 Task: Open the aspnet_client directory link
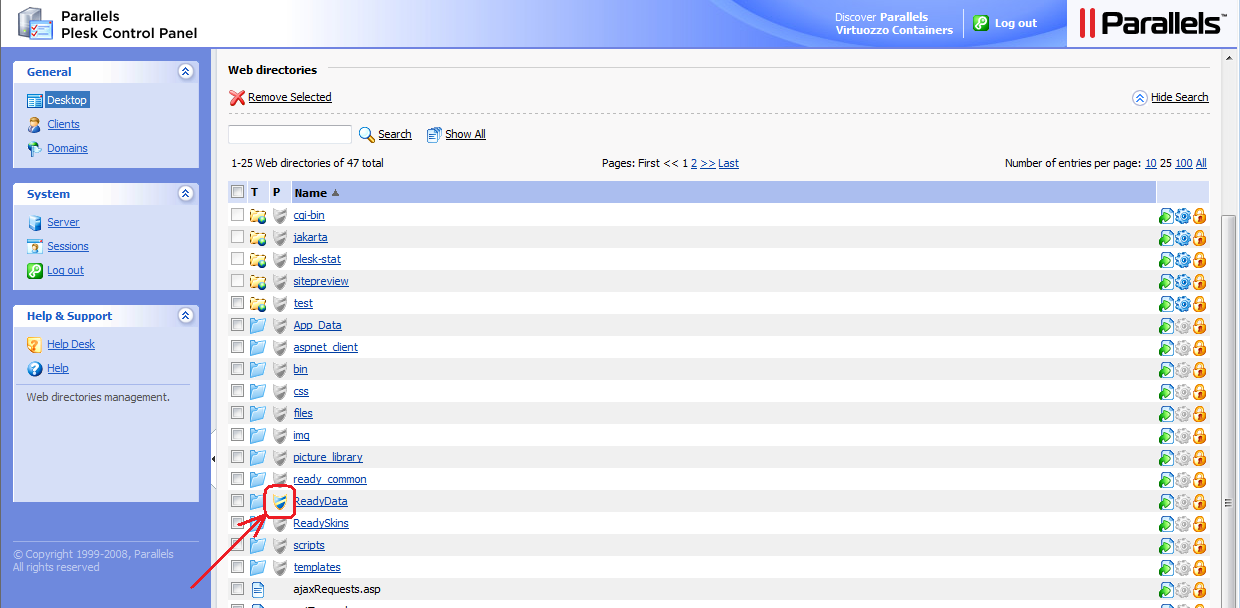325,347
